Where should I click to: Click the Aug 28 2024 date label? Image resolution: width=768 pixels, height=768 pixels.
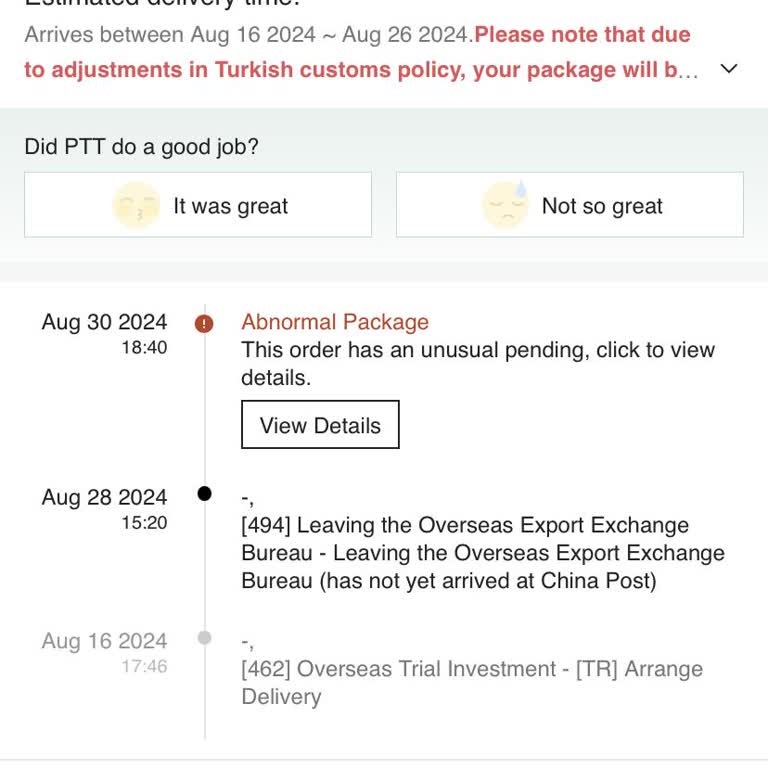[104, 497]
